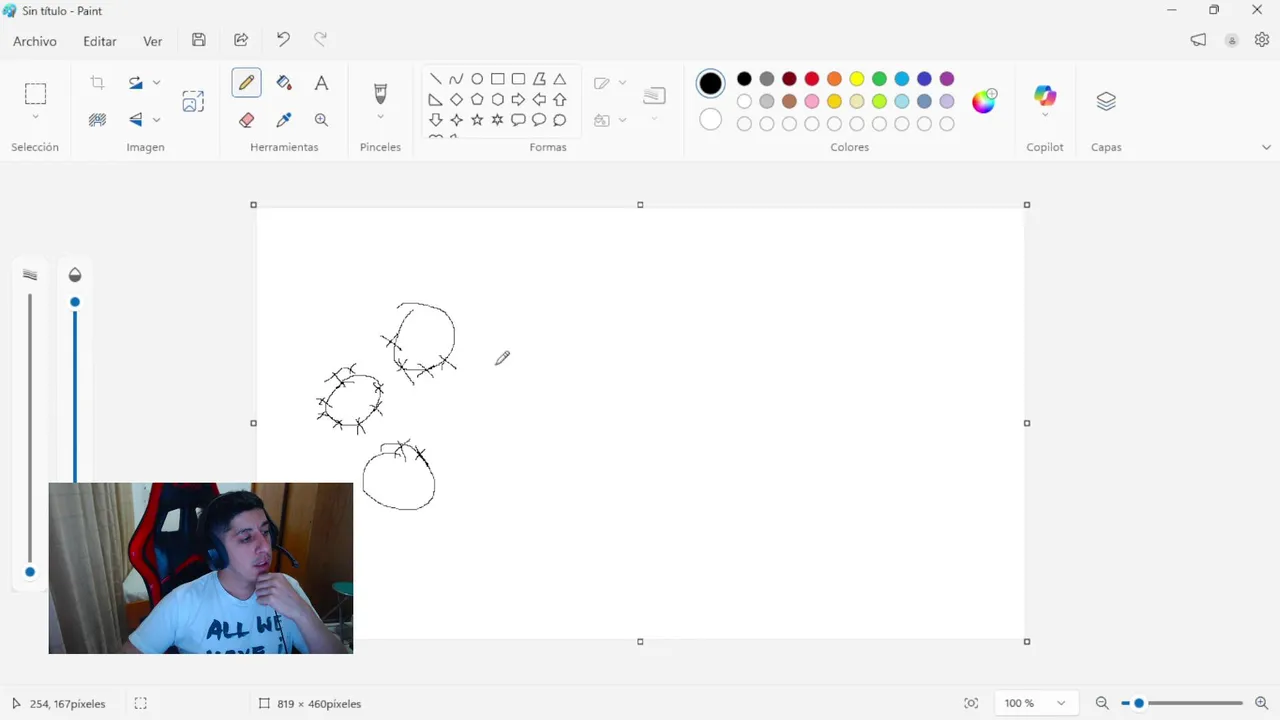Expand the Flip options arrow
The image size is (1280, 720).
click(x=156, y=120)
